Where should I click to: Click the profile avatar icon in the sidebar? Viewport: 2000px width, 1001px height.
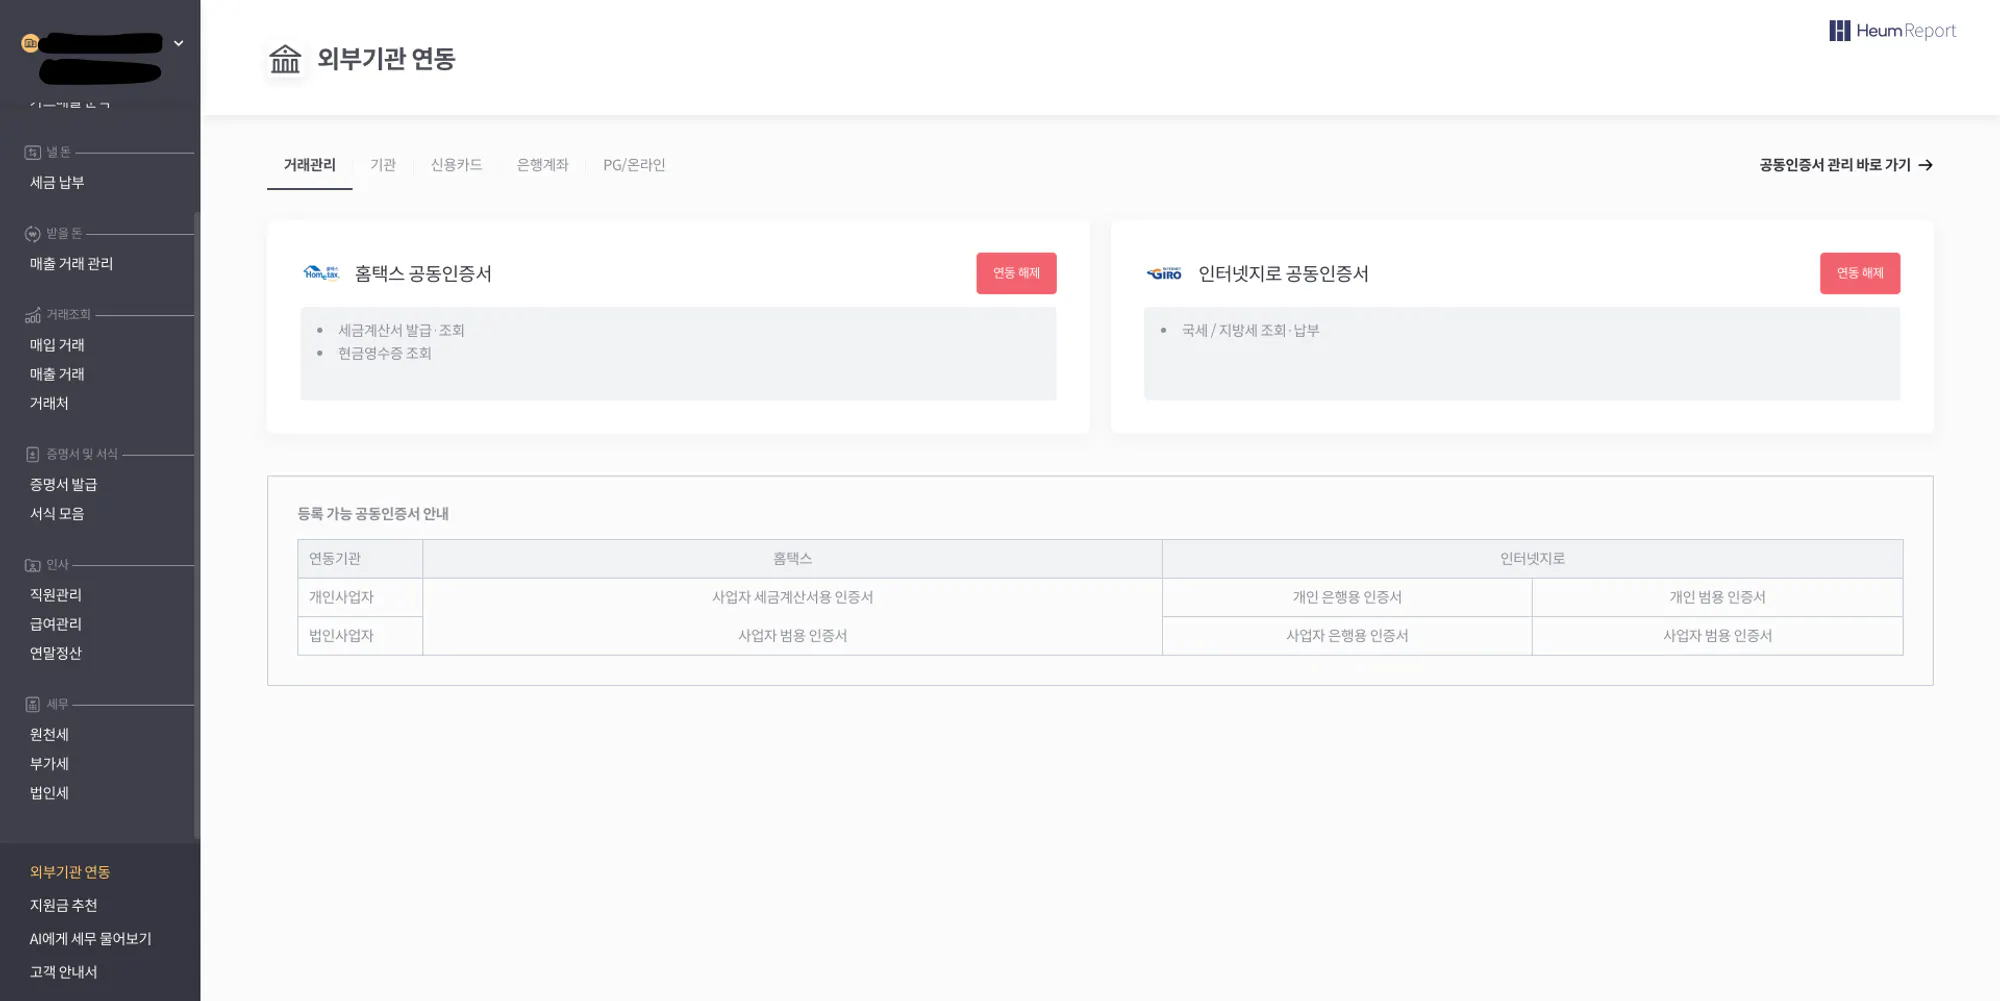point(30,43)
